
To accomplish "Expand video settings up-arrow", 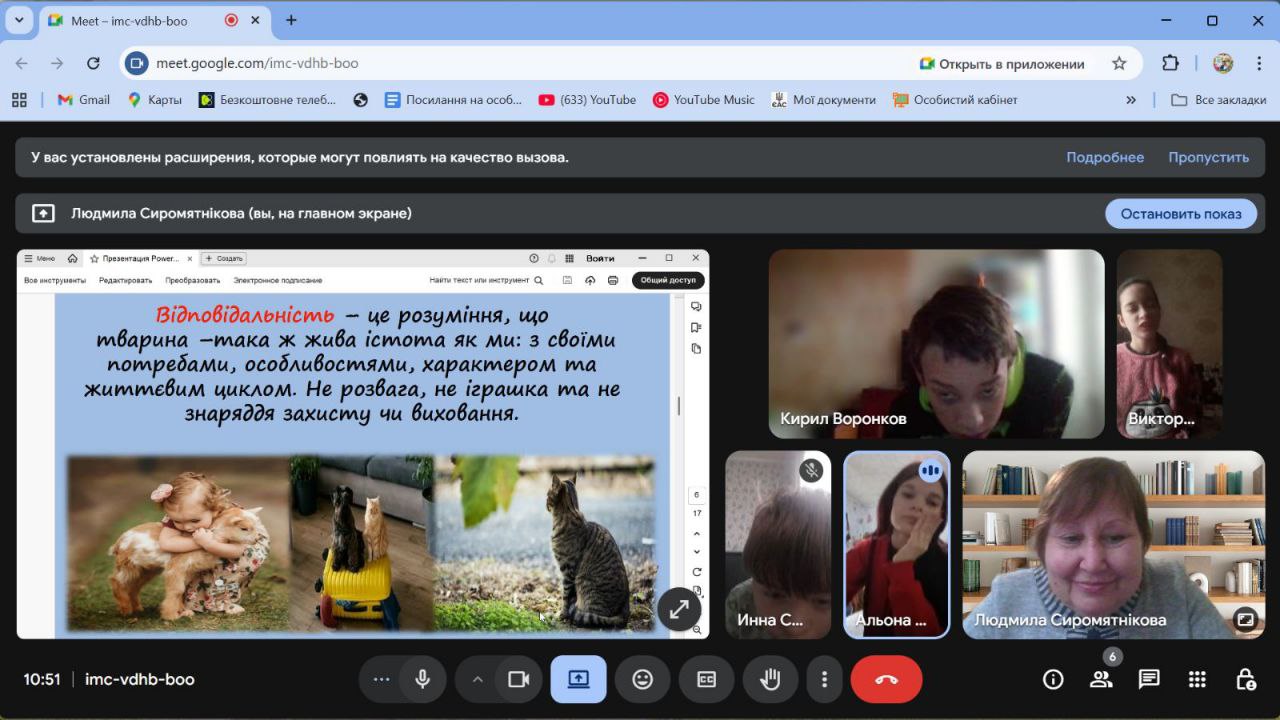I will pyautogui.click(x=477, y=679).
